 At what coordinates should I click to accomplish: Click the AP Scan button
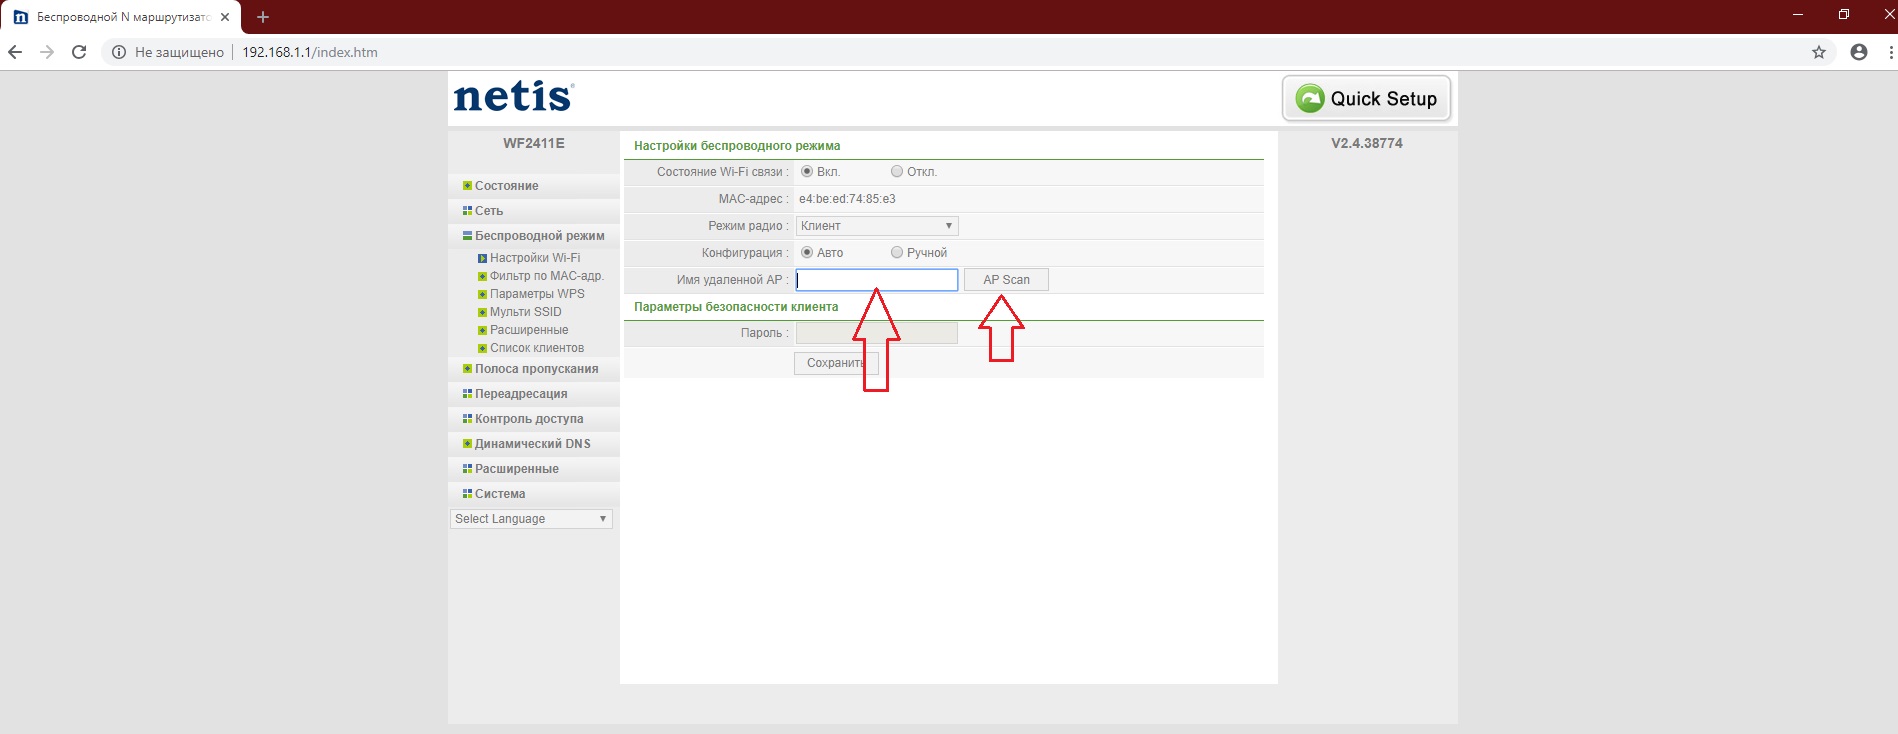tap(1006, 280)
